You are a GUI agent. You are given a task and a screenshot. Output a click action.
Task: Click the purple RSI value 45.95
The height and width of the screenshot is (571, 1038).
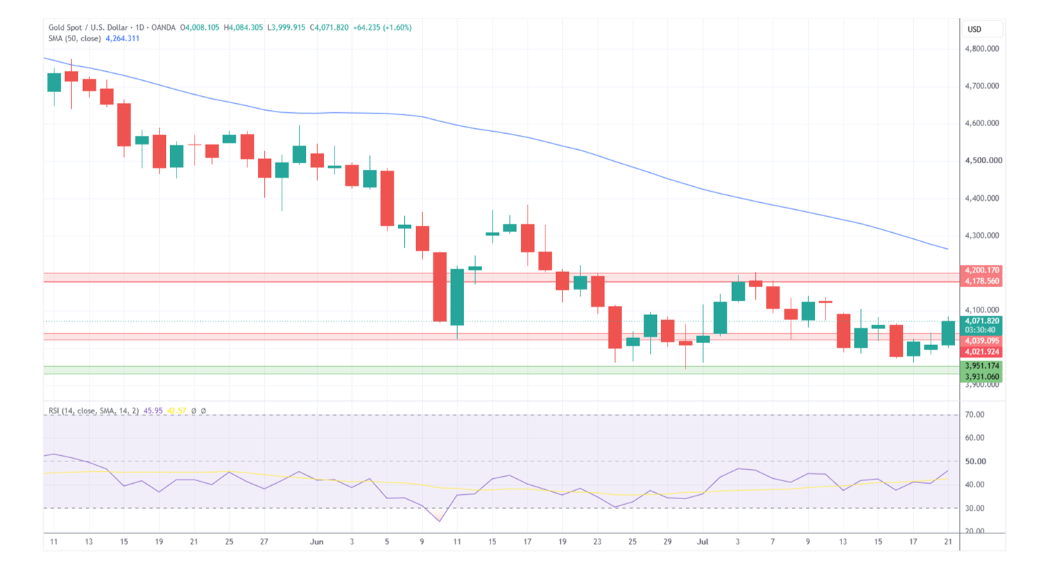(153, 411)
